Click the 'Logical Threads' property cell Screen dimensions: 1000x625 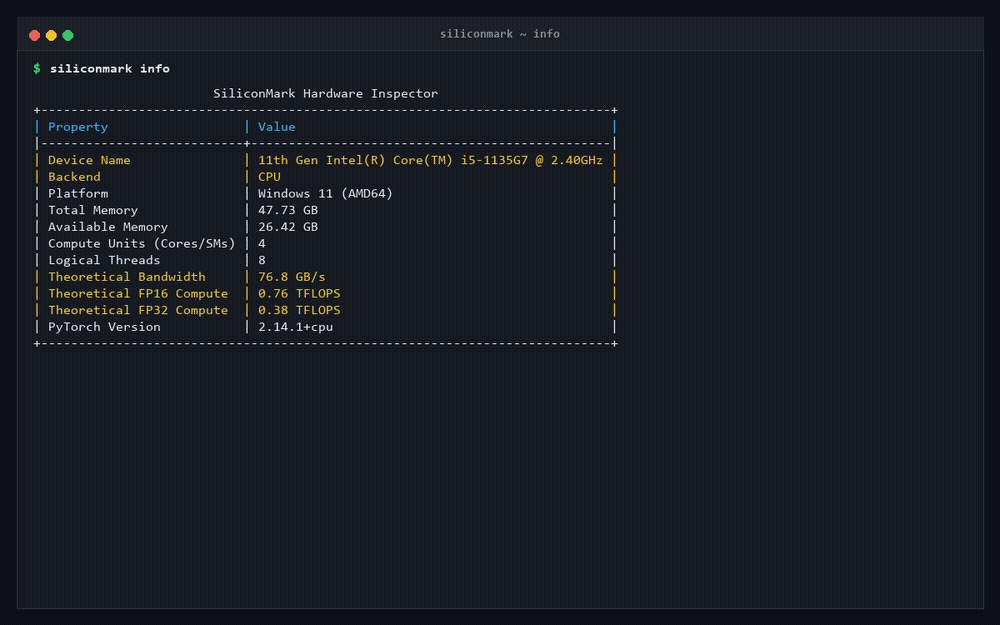[104, 260]
